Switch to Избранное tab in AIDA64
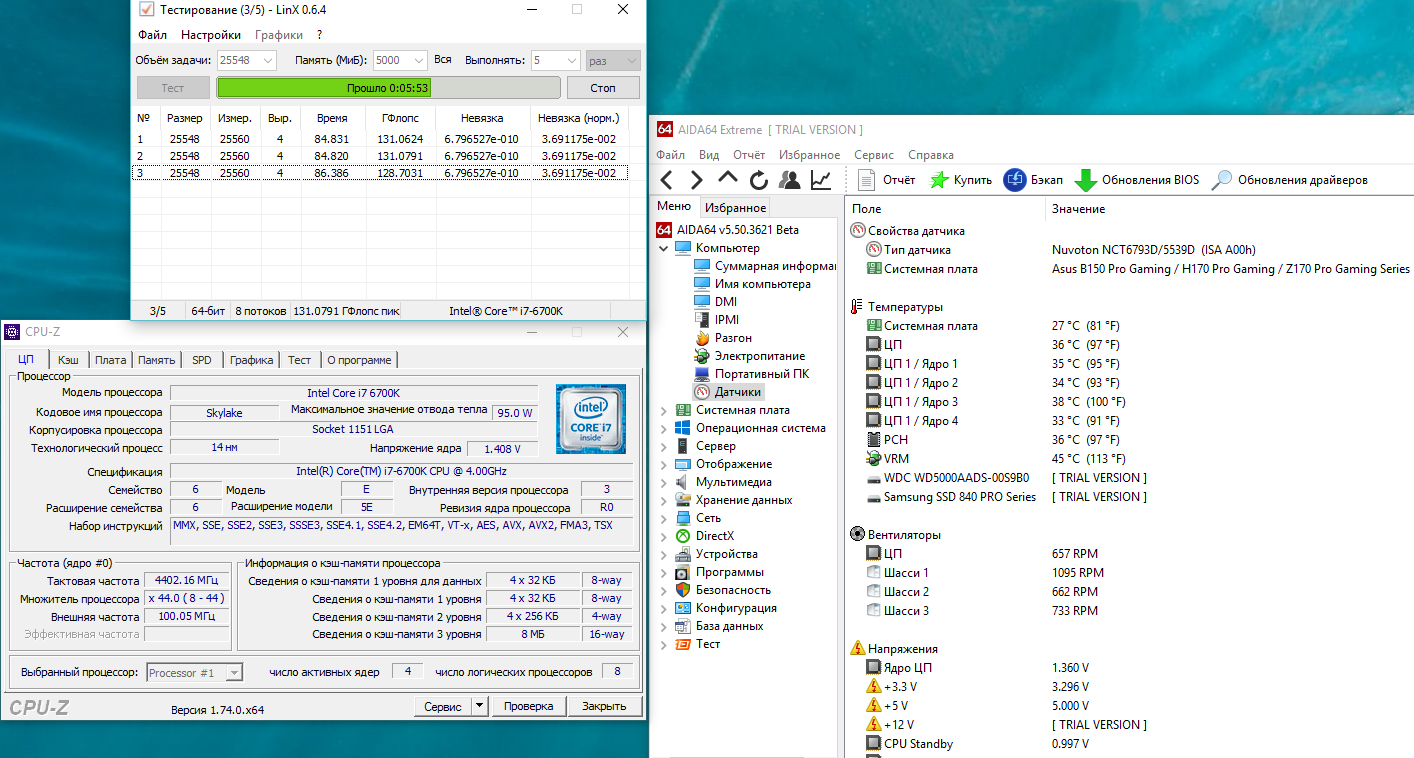Screen dimensions: 1414x758 pyautogui.click(x=735, y=208)
